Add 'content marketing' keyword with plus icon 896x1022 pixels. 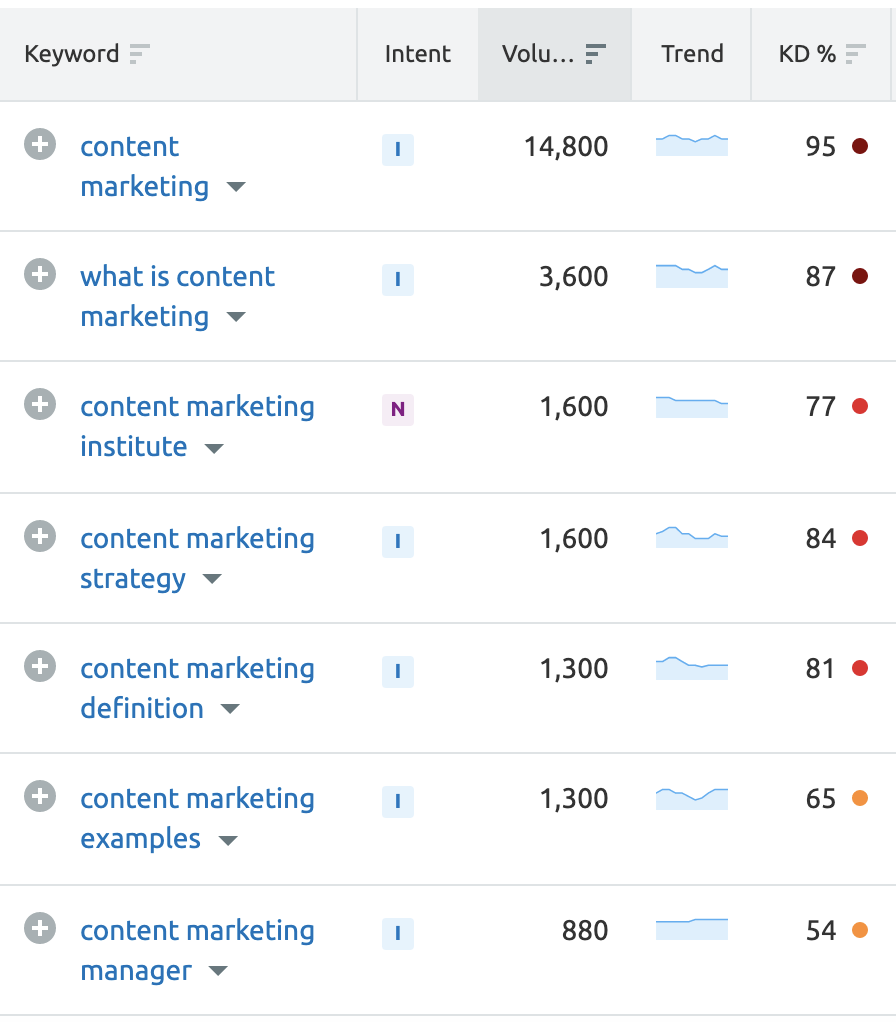click(40, 144)
